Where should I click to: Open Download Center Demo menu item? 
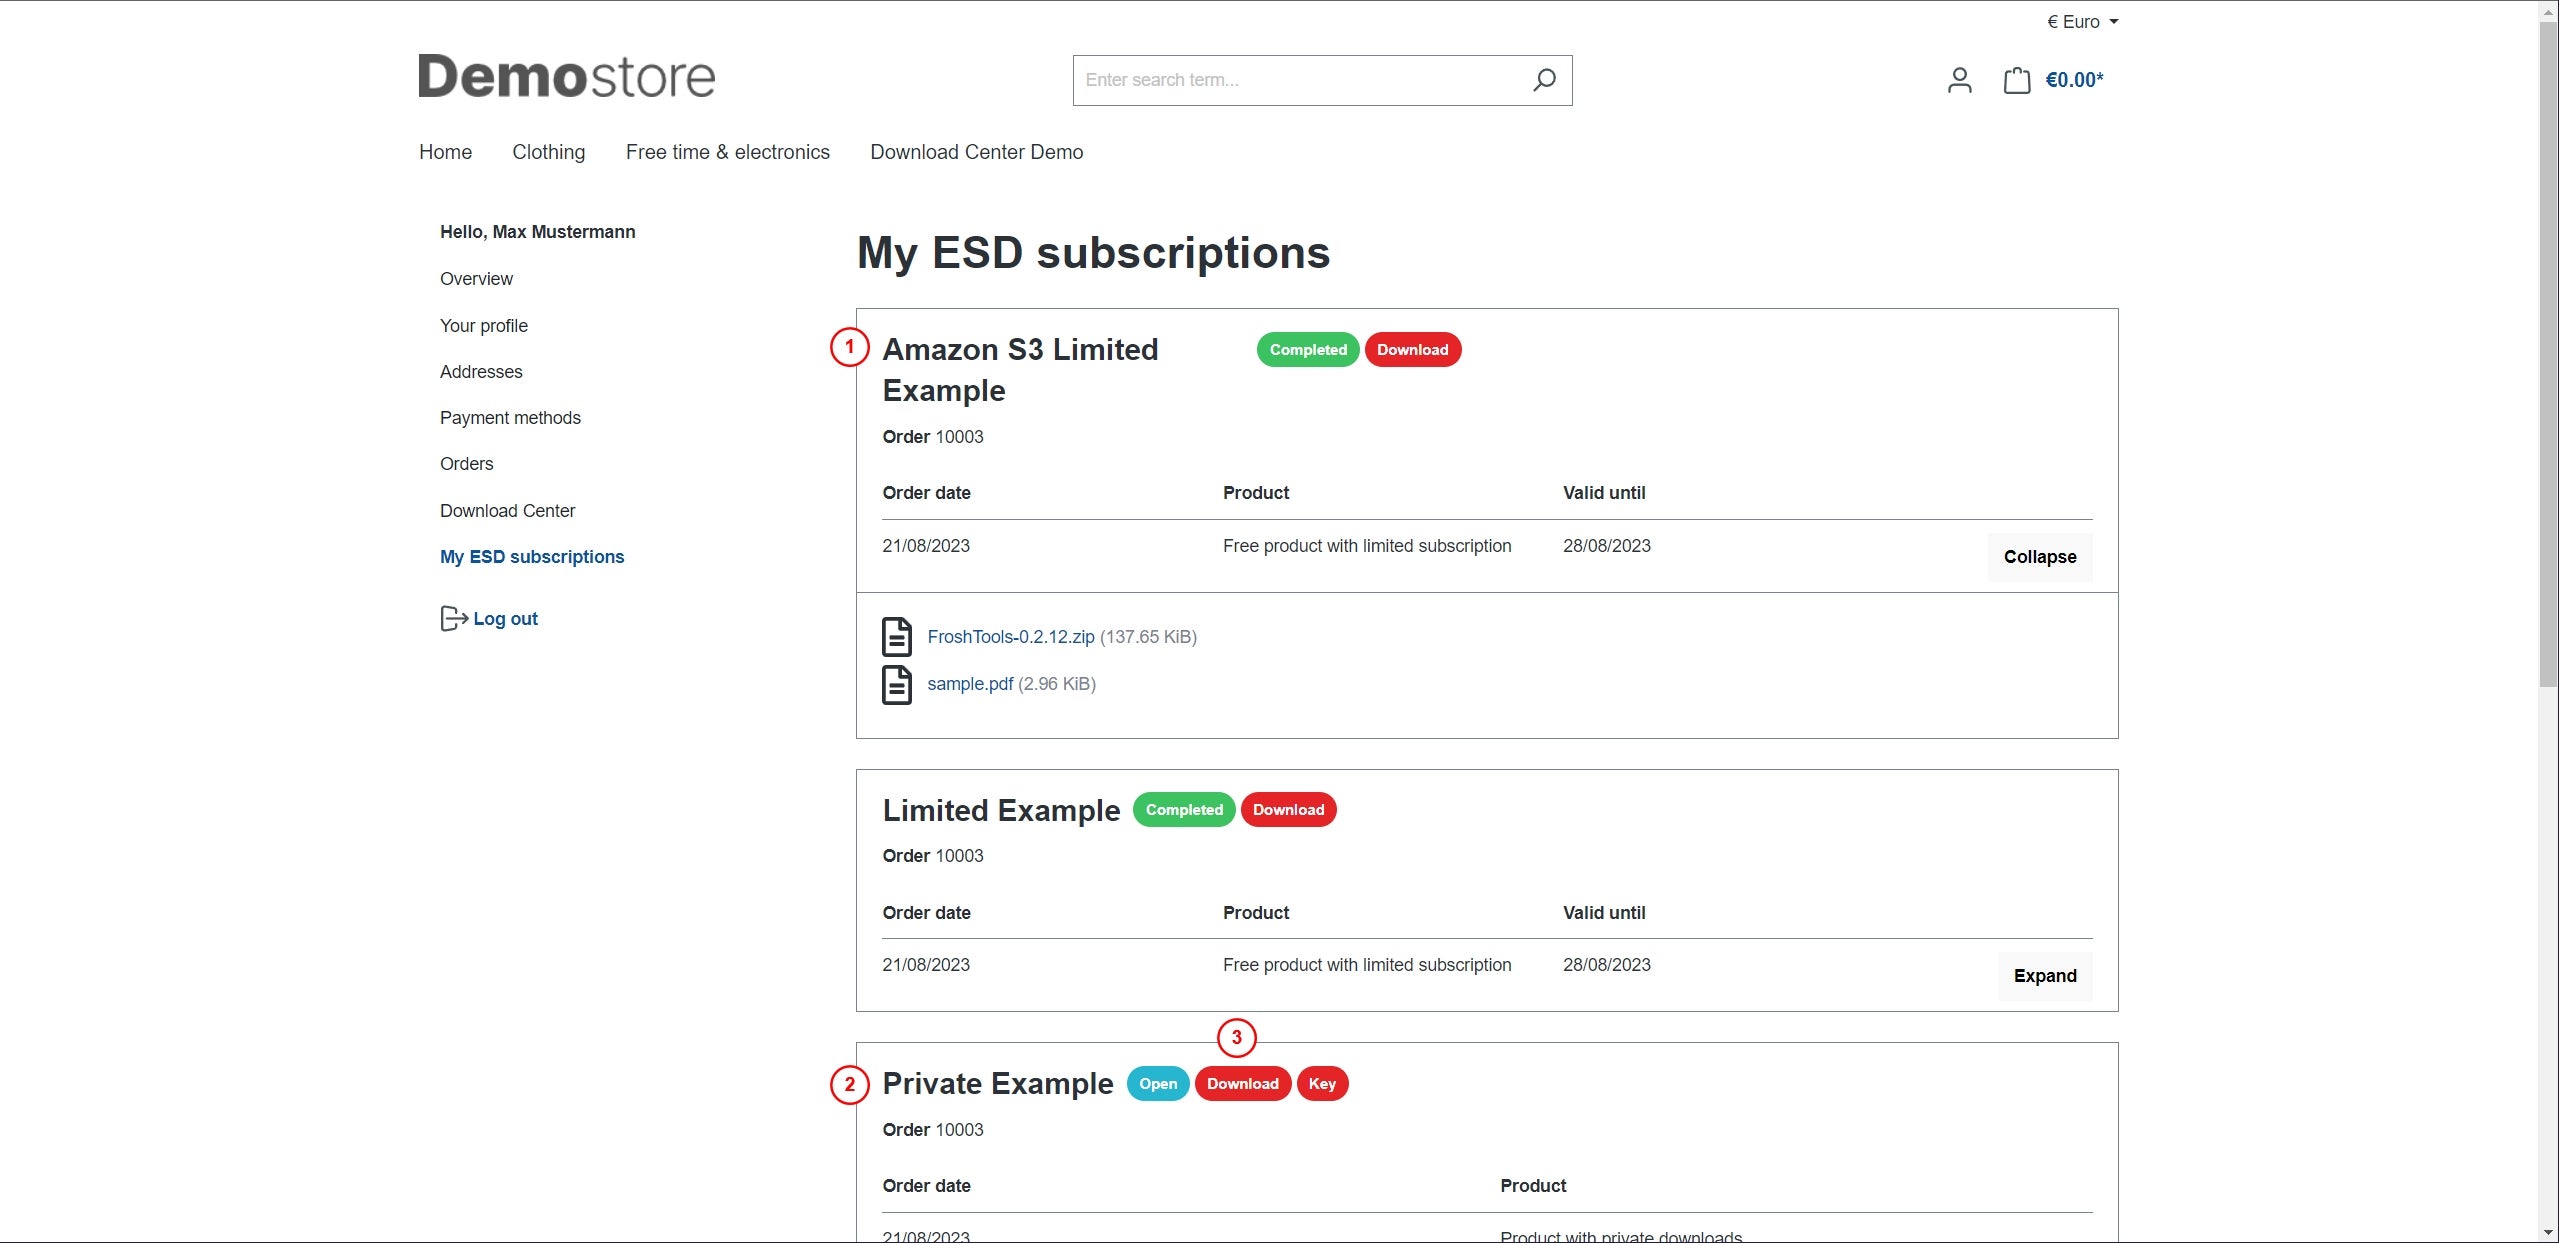977,152
